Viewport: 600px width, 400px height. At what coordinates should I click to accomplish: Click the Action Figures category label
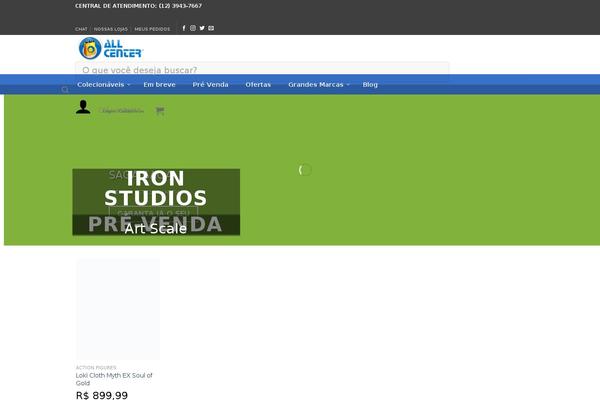96,367
